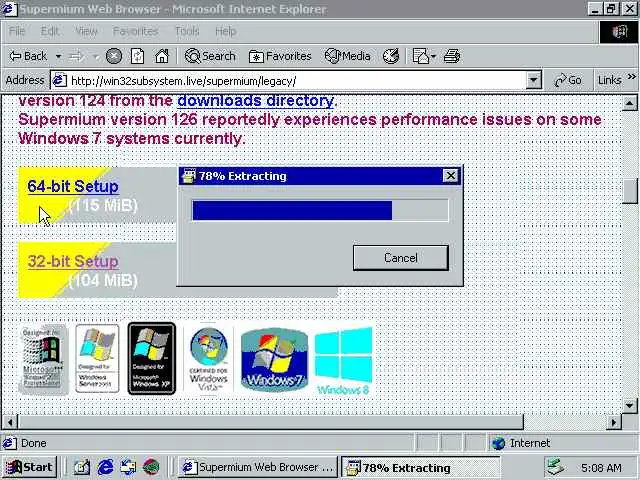Switch to Supermium Web Browser taskbar button
This screenshot has height=480, width=640.
coord(257,467)
